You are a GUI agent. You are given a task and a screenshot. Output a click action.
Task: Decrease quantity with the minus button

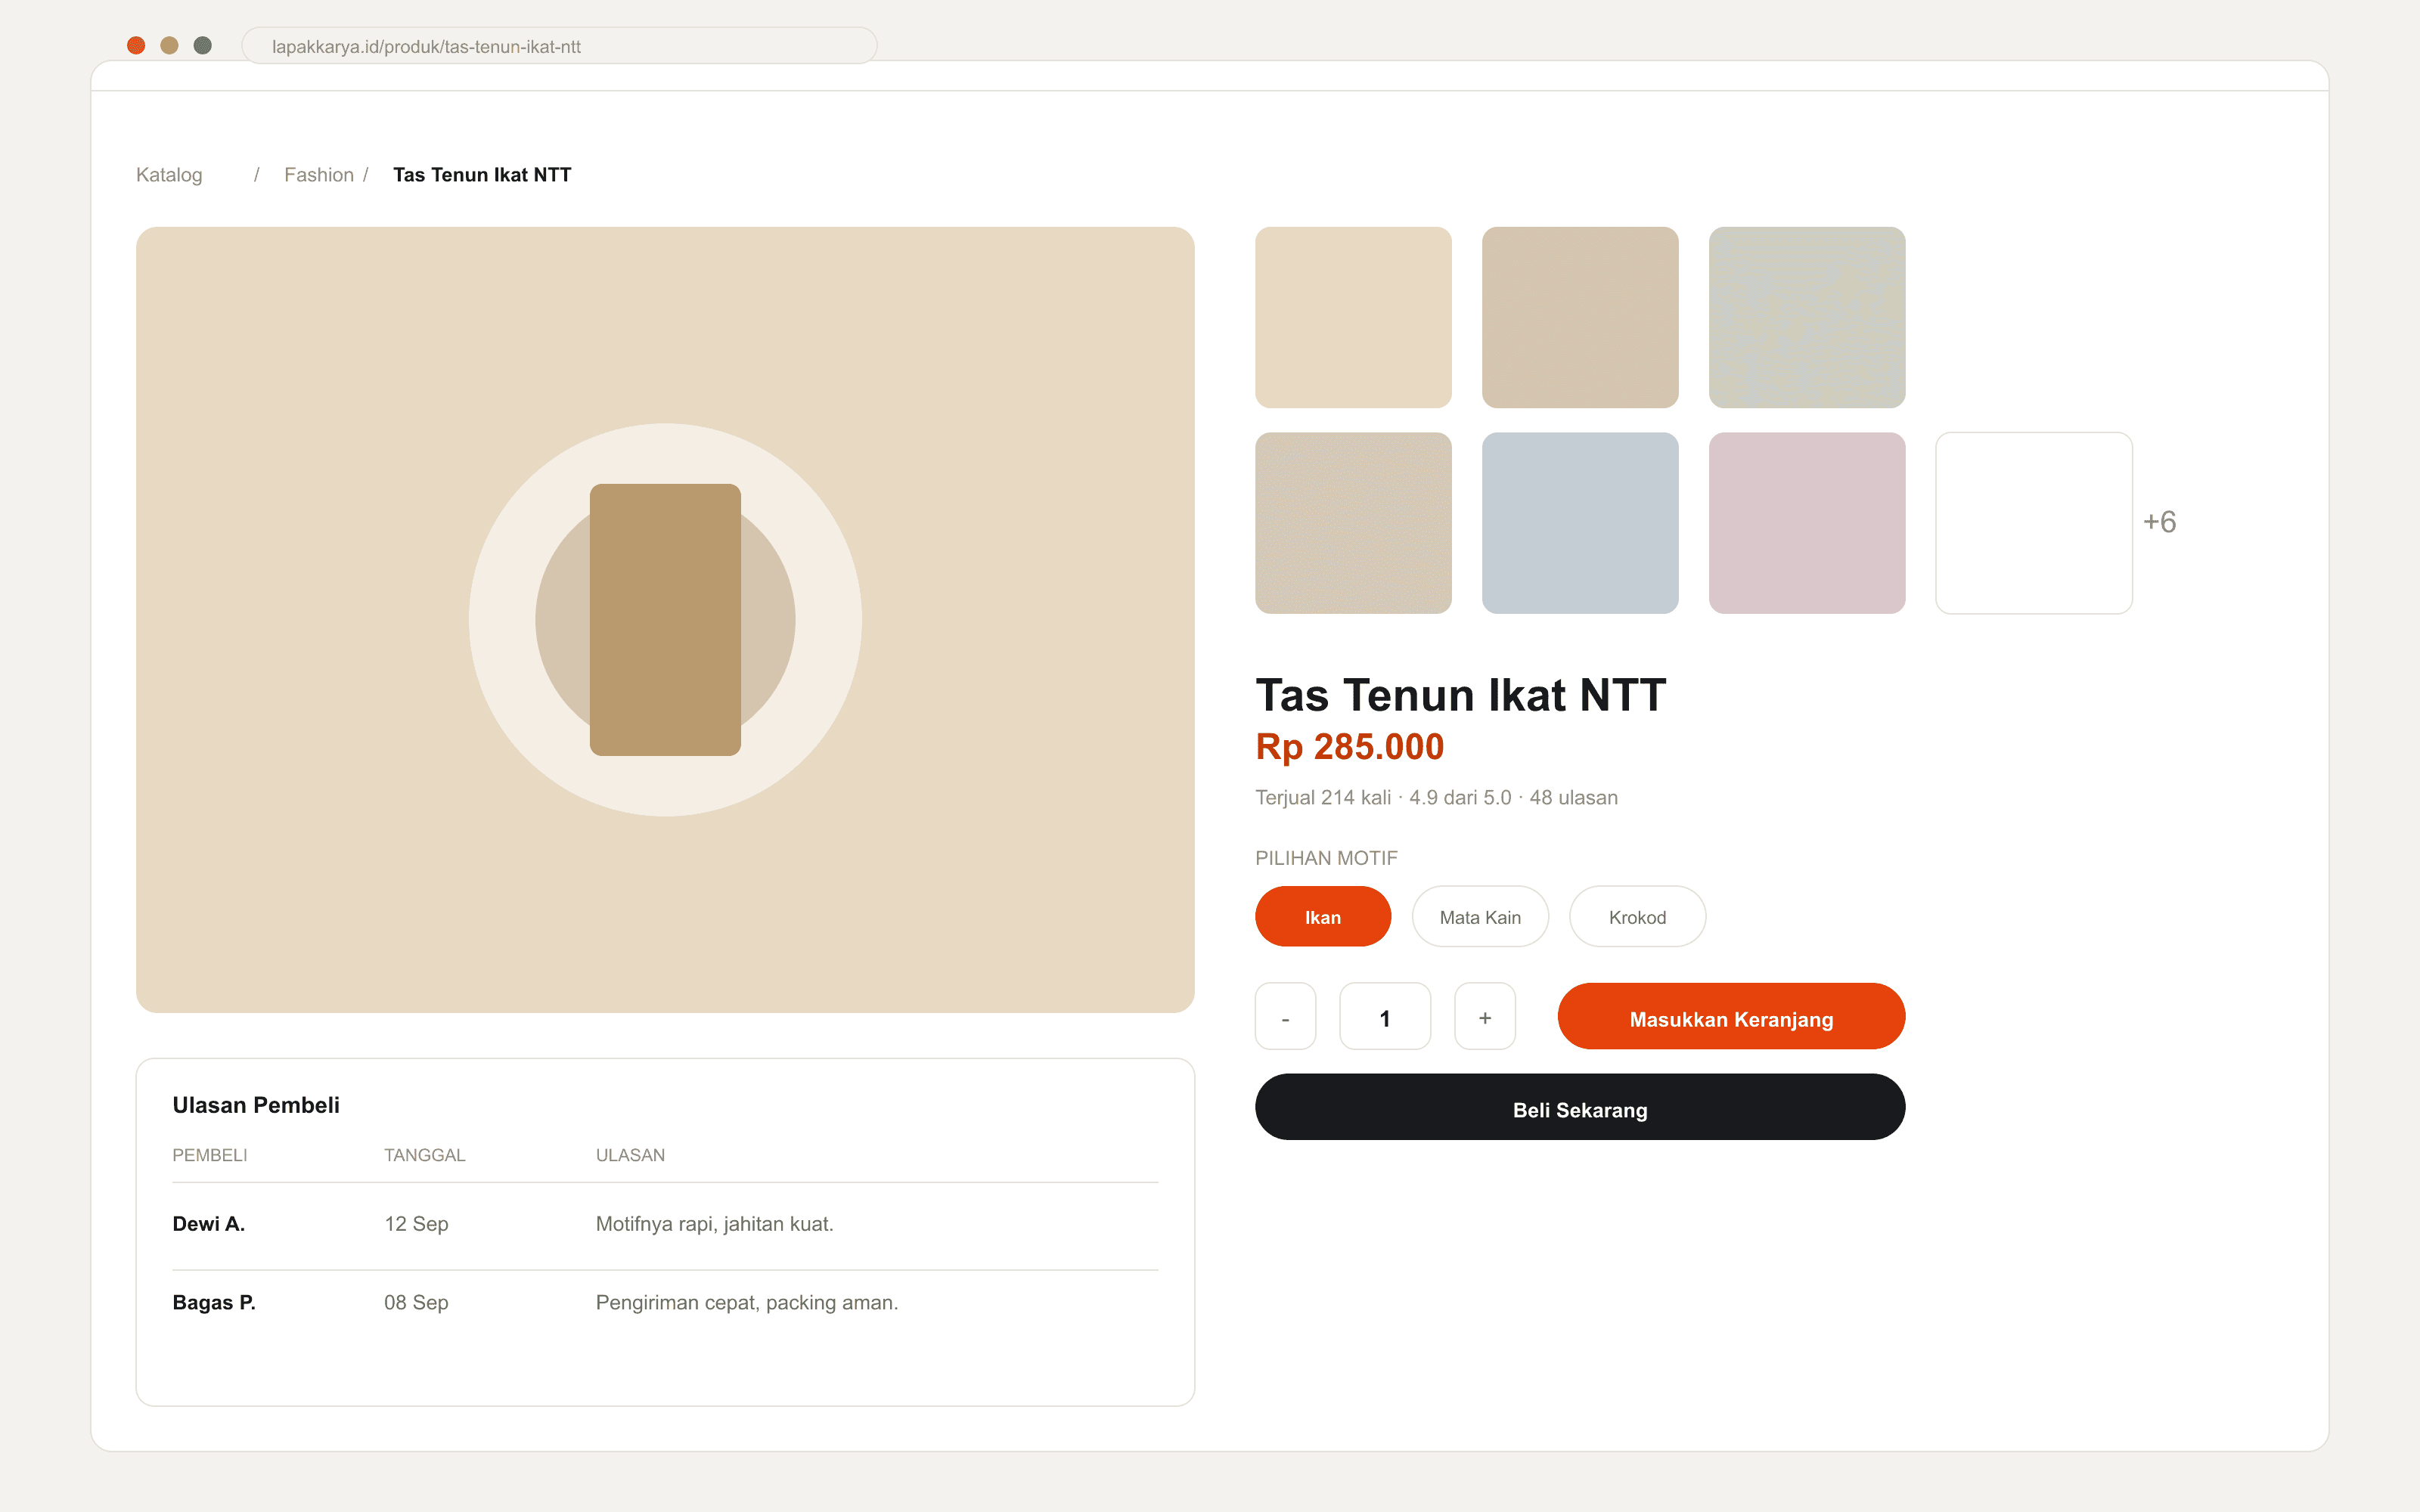click(x=1285, y=1016)
